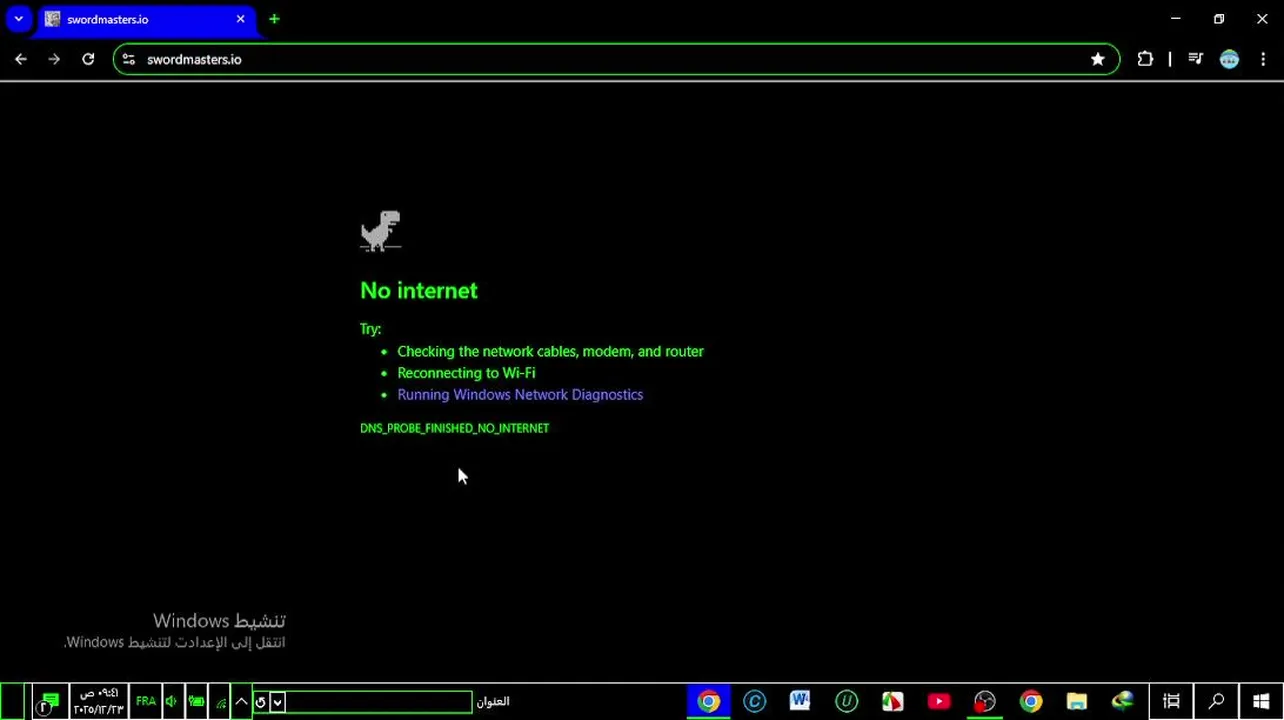Select 'Reconnecting to Wi-Fi' suggestion text
This screenshot has width=1284, height=720.
click(466, 373)
